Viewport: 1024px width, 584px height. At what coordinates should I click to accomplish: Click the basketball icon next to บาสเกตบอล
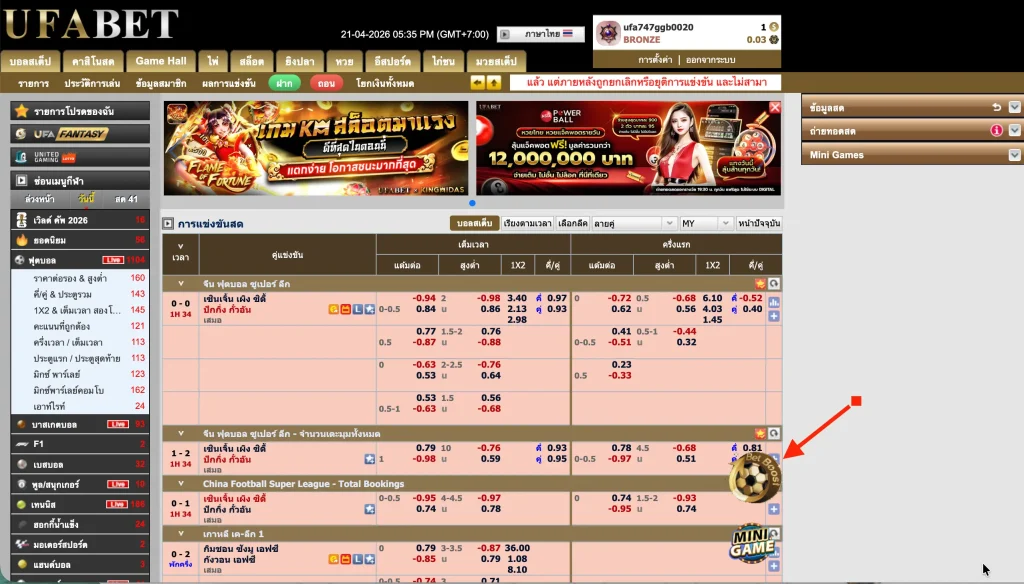(x=22, y=425)
